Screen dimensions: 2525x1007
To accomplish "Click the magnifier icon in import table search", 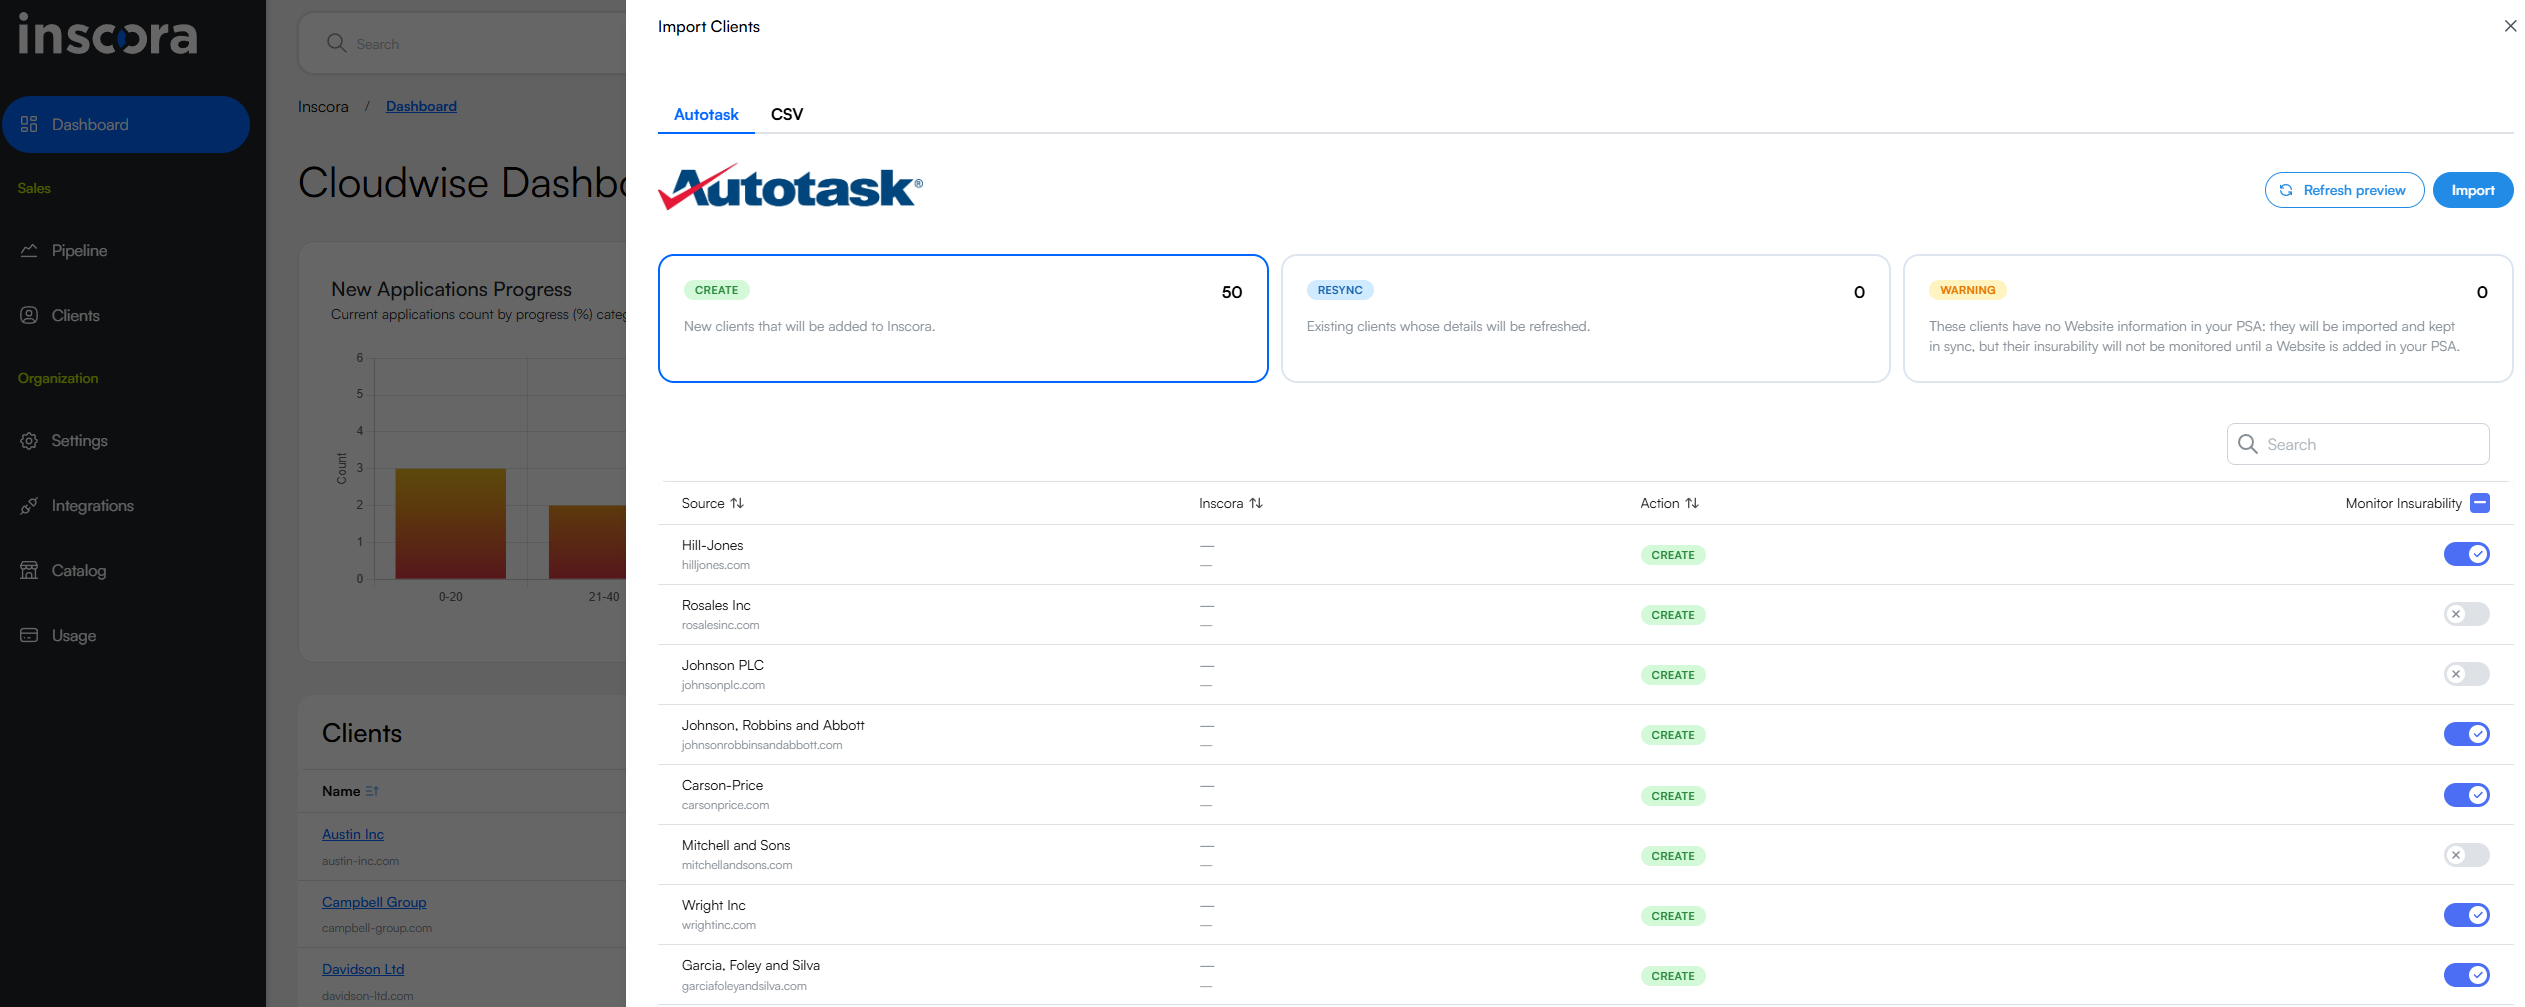I will pos(2247,444).
